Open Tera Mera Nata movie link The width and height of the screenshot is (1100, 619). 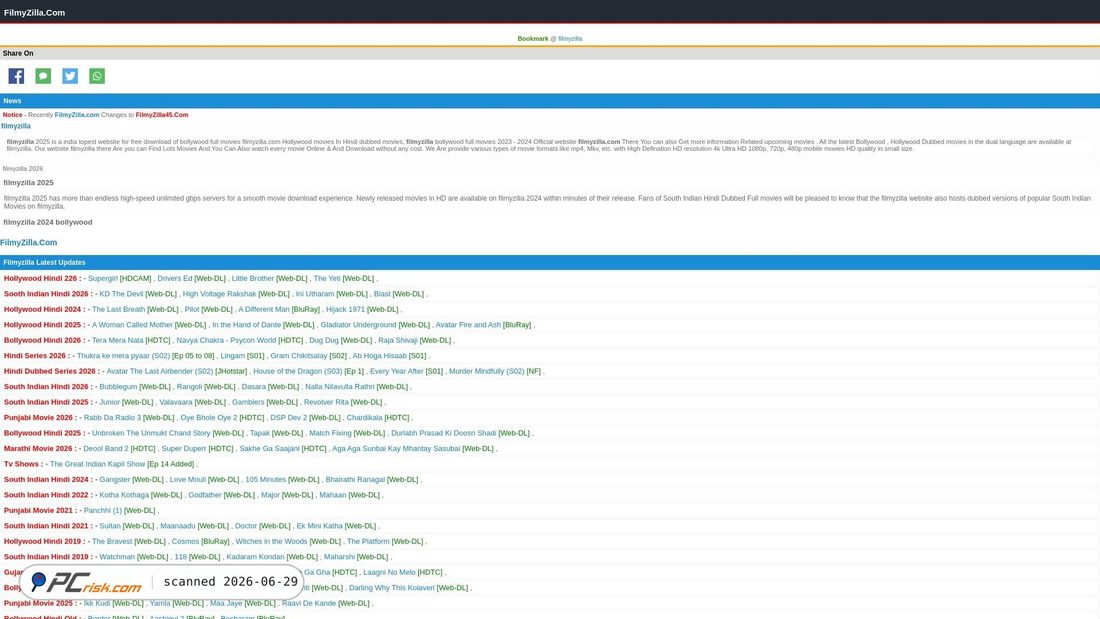coord(118,340)
